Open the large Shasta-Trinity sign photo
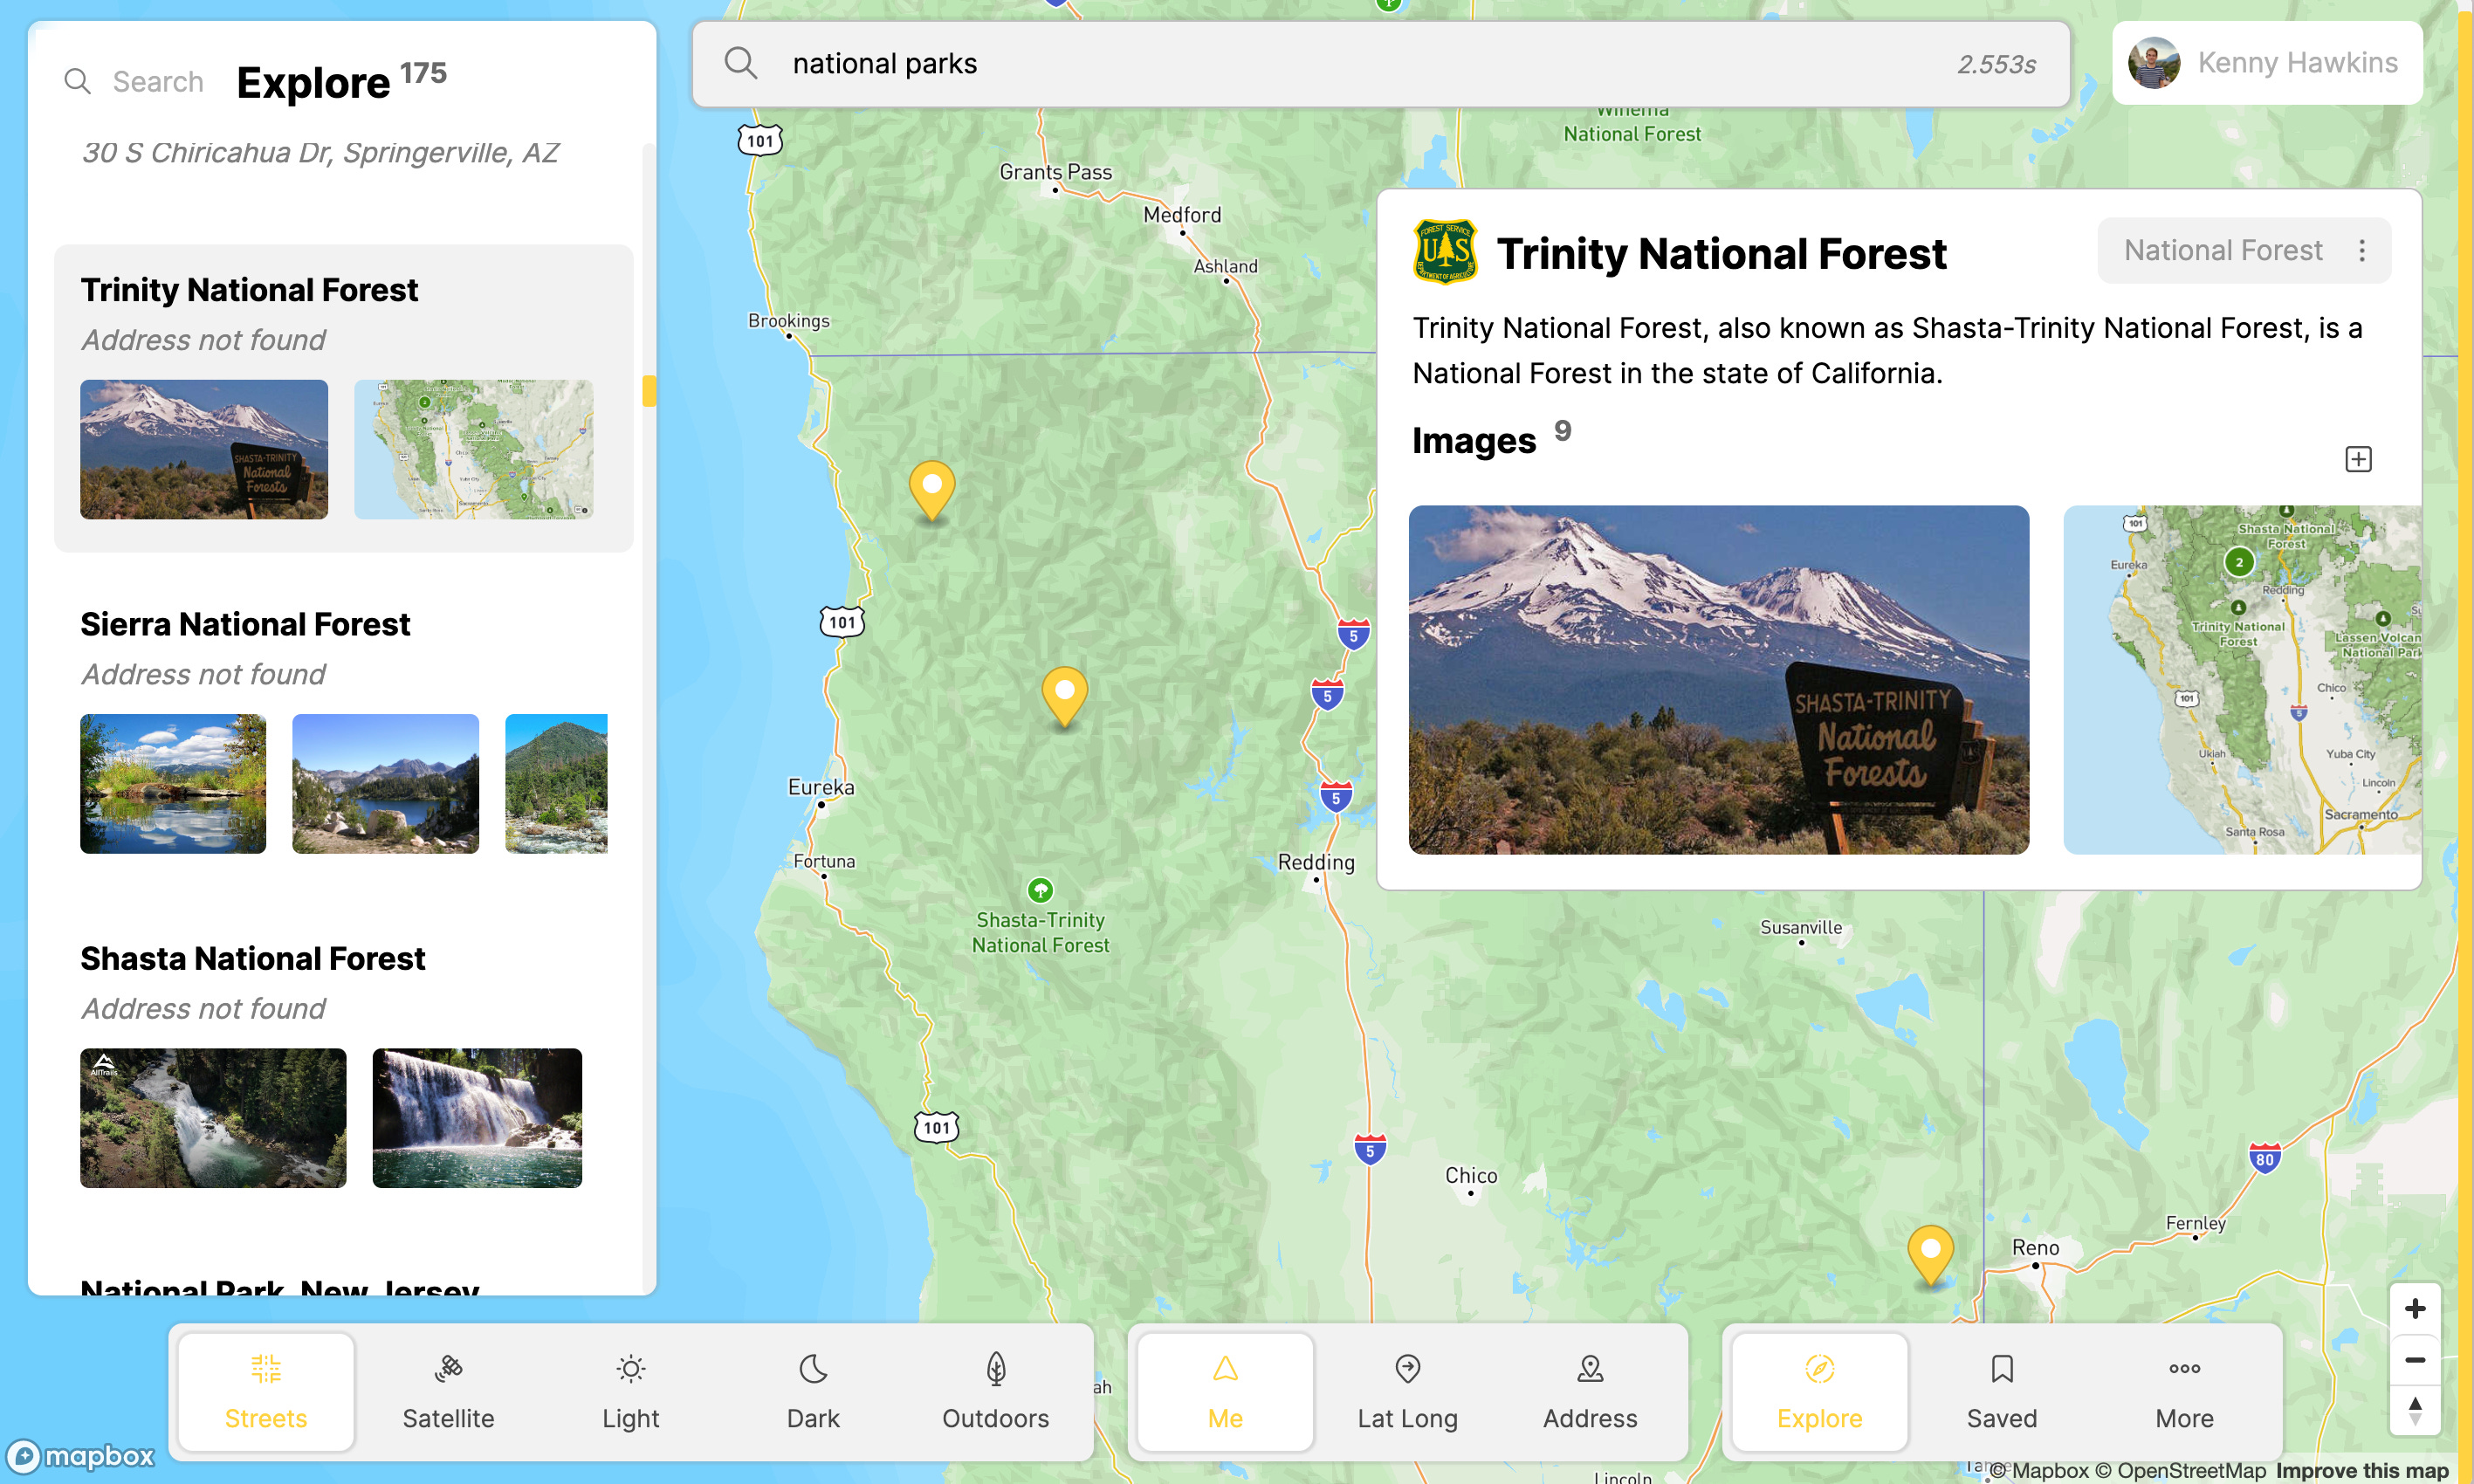 [1718, 679]
